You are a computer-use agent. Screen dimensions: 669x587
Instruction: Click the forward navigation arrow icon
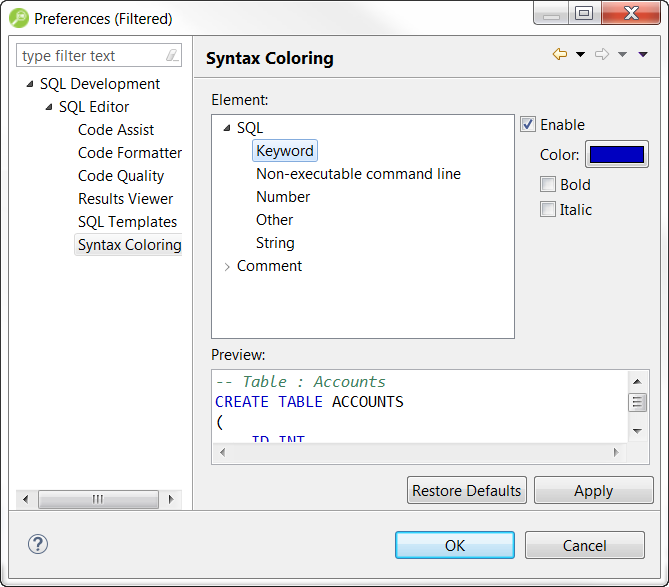coord(602,55)
